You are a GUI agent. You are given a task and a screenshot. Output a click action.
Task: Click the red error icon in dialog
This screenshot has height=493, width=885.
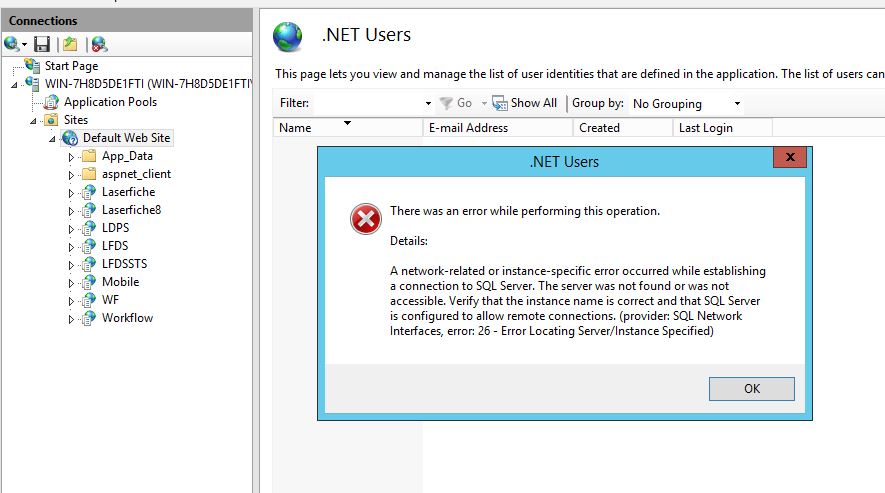[365, 219]
